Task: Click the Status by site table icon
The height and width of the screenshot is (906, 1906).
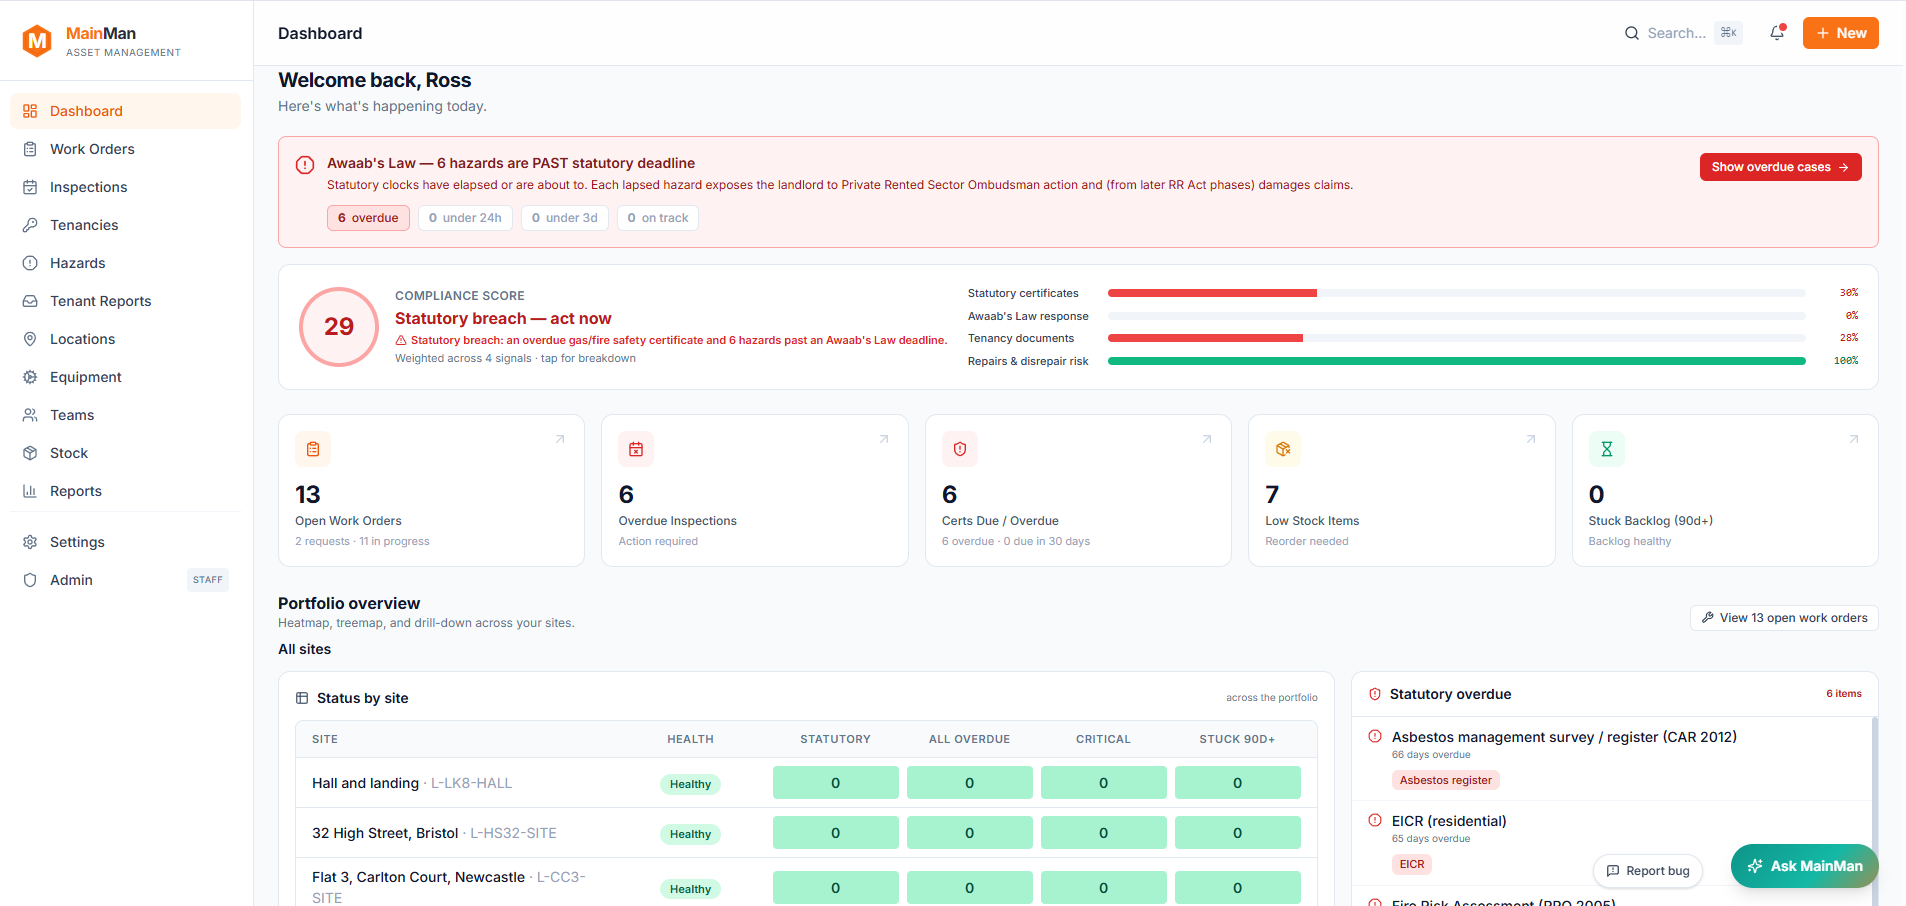Action: click(x=302, y=698)
